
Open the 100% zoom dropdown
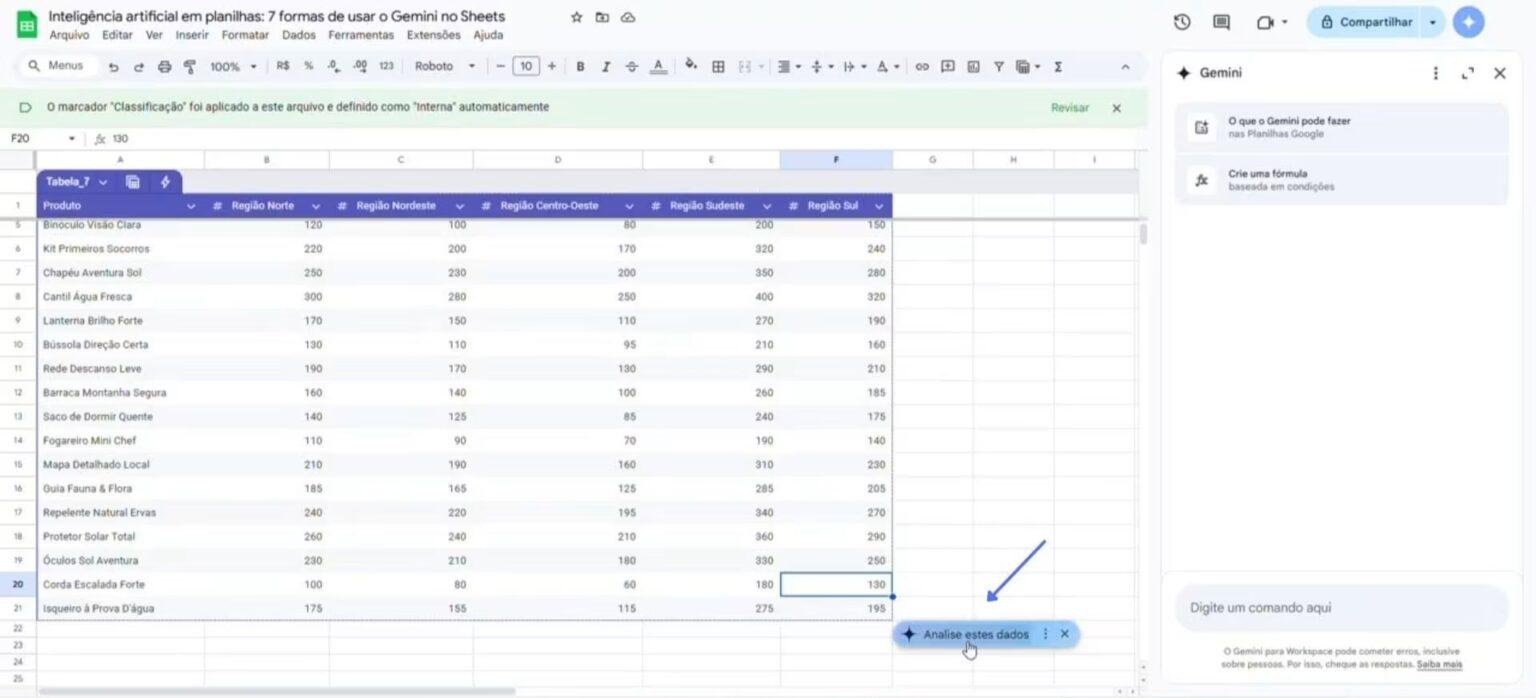tap(232, 67)
